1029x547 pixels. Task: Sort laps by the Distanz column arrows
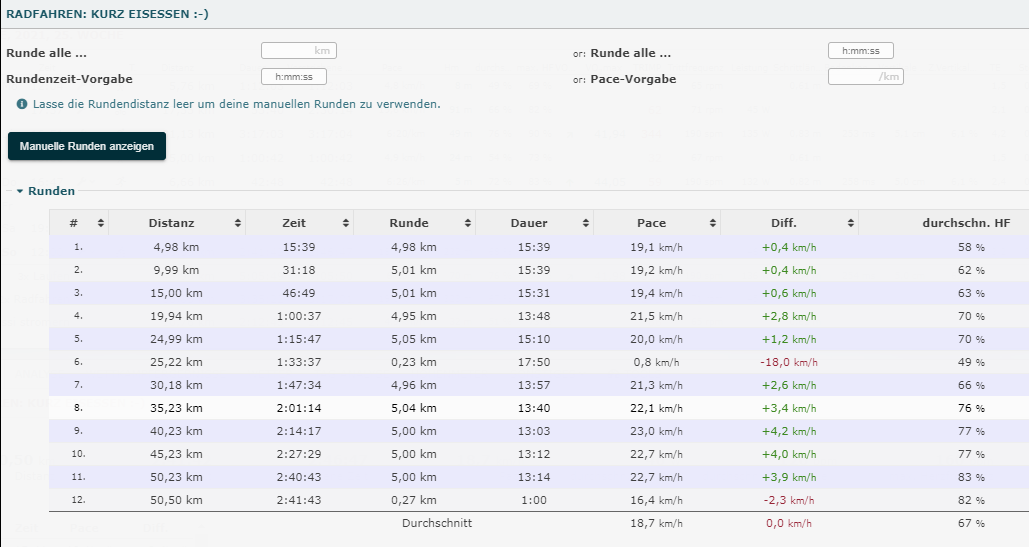(x=237, y=223)
